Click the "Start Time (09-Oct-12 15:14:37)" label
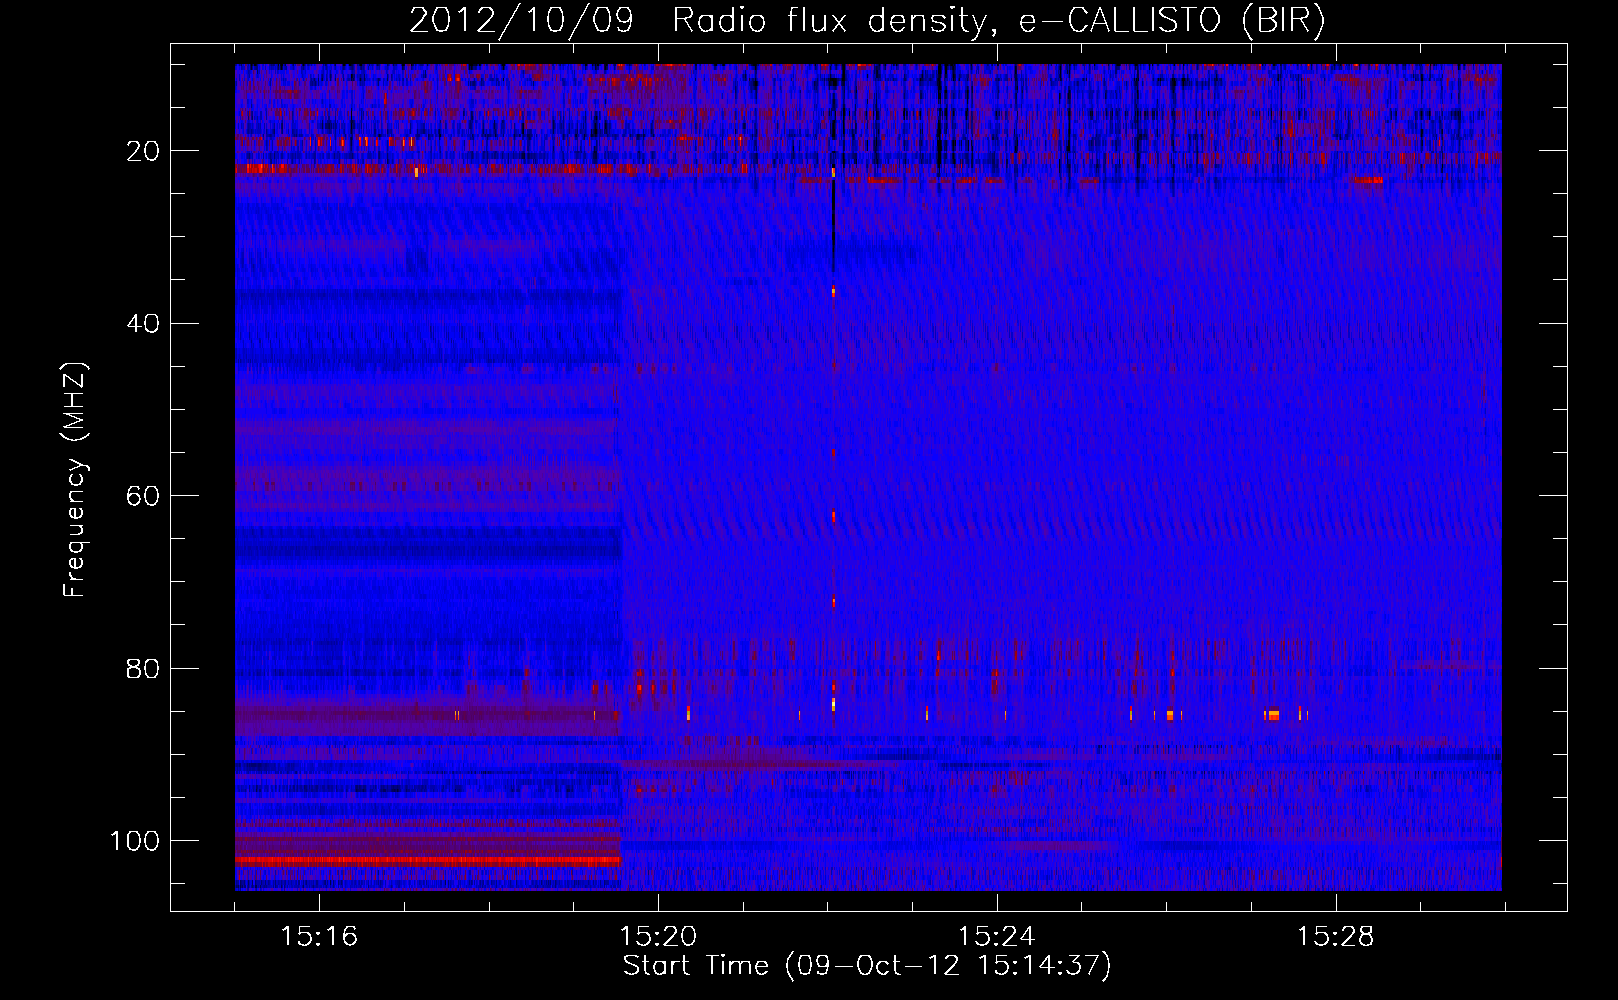1618x1000 pixels. [867, 966]
